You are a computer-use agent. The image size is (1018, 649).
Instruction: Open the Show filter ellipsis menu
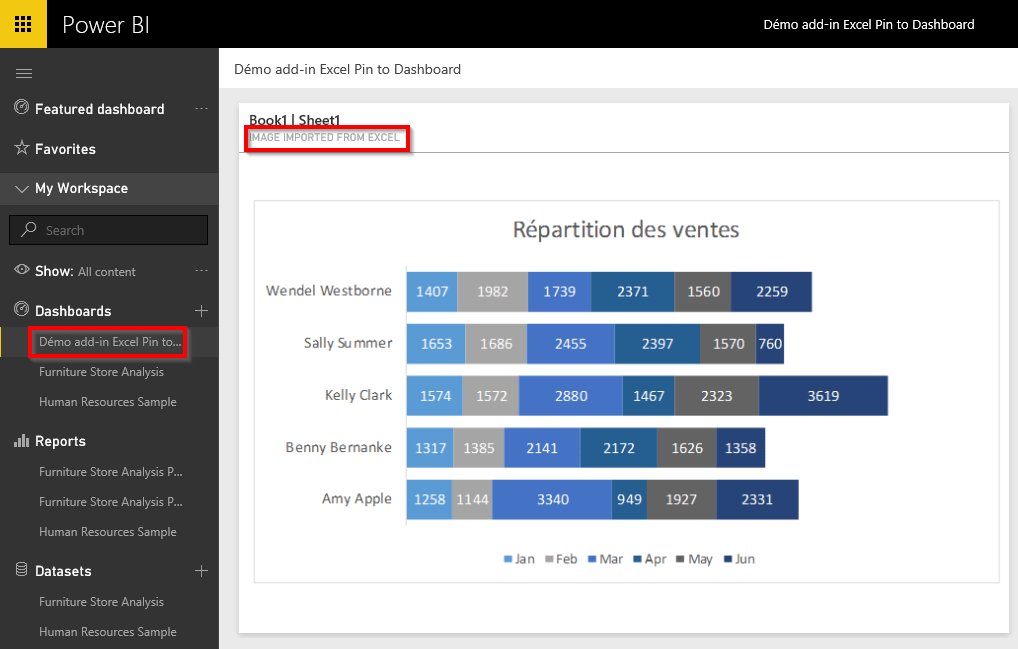coord(201,271)
